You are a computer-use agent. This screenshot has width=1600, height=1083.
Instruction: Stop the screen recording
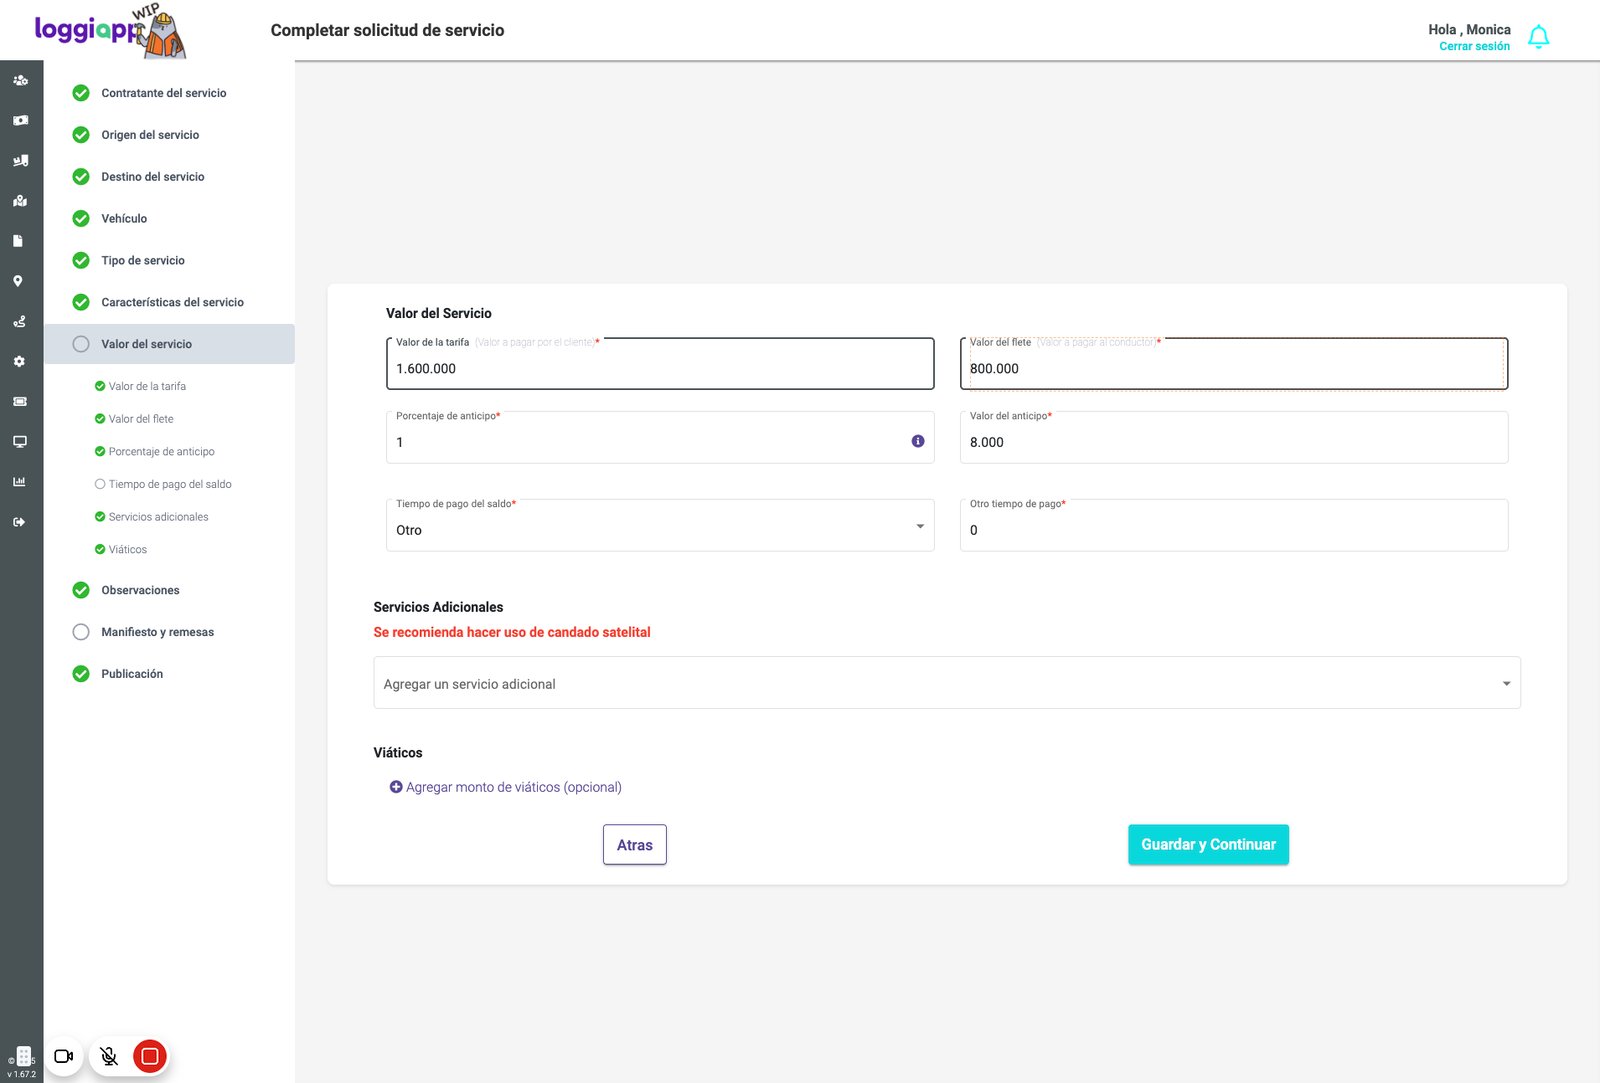[150, 1056]
